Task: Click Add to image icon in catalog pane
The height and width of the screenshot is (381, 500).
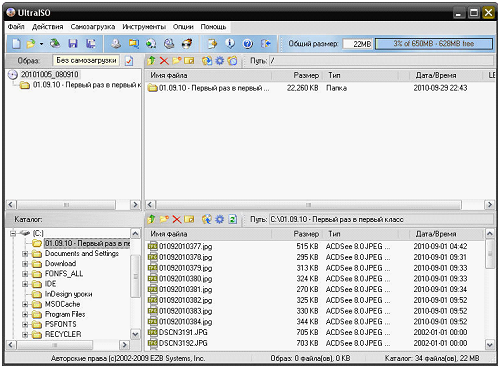Action: point(207,219)
